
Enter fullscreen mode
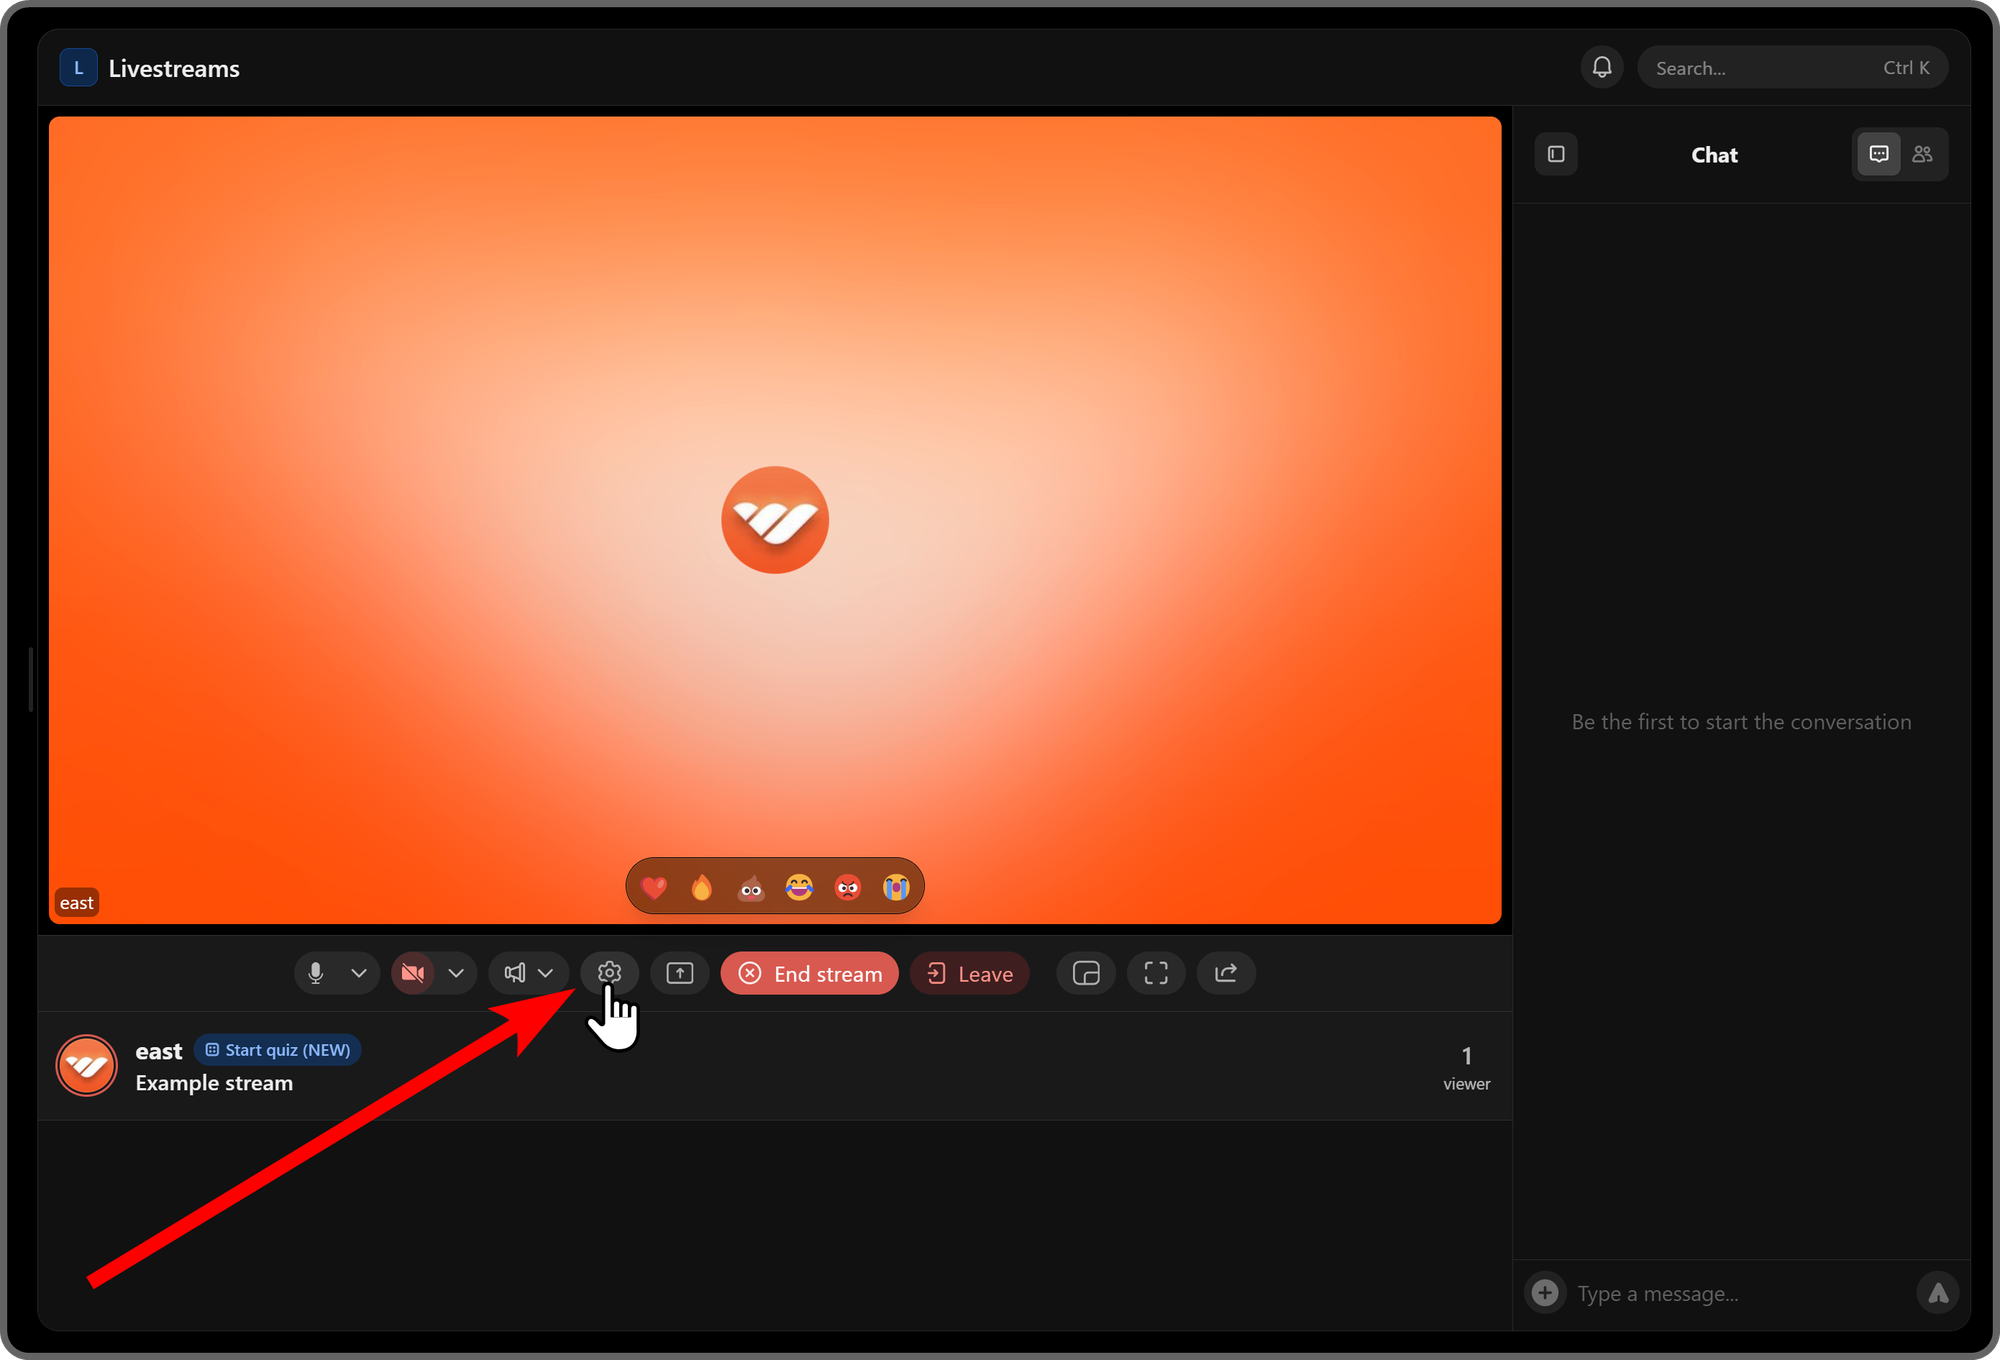[1156, 973]
